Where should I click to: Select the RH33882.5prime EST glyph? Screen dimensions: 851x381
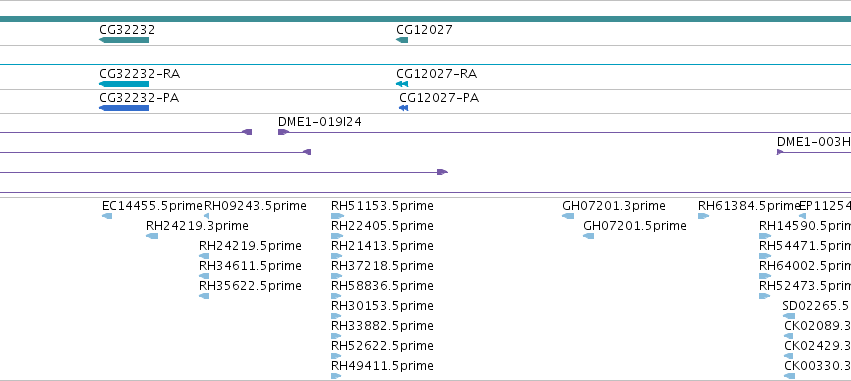(336, 336)
